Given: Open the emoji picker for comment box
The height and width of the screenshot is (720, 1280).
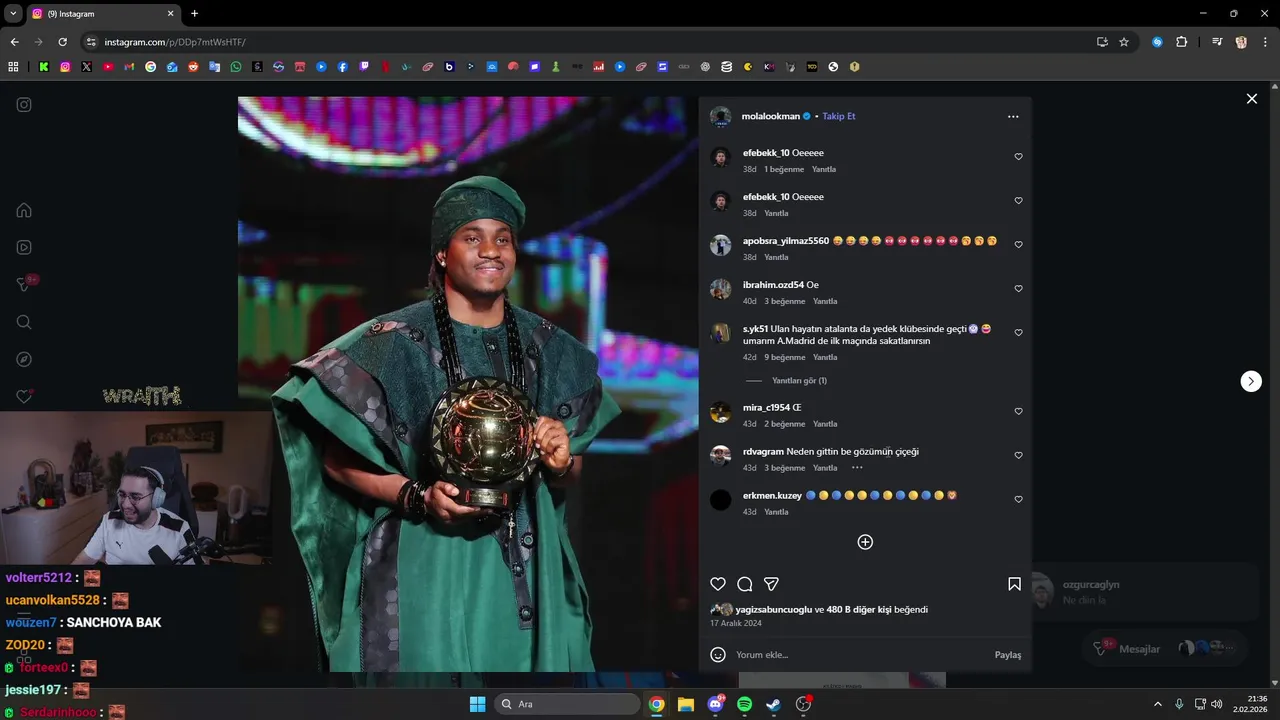Looking at the screenshot, I should pyautogui.click(x=717, y=655).
